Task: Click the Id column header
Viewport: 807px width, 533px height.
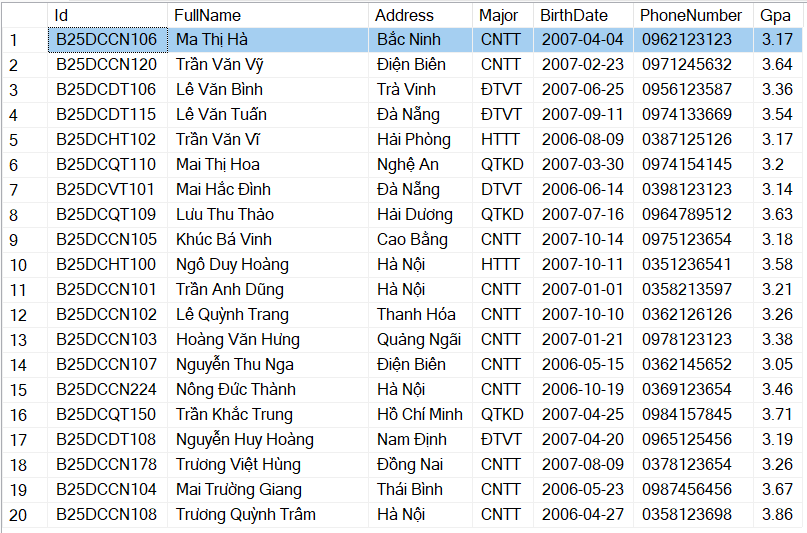Action: [107, 15]
